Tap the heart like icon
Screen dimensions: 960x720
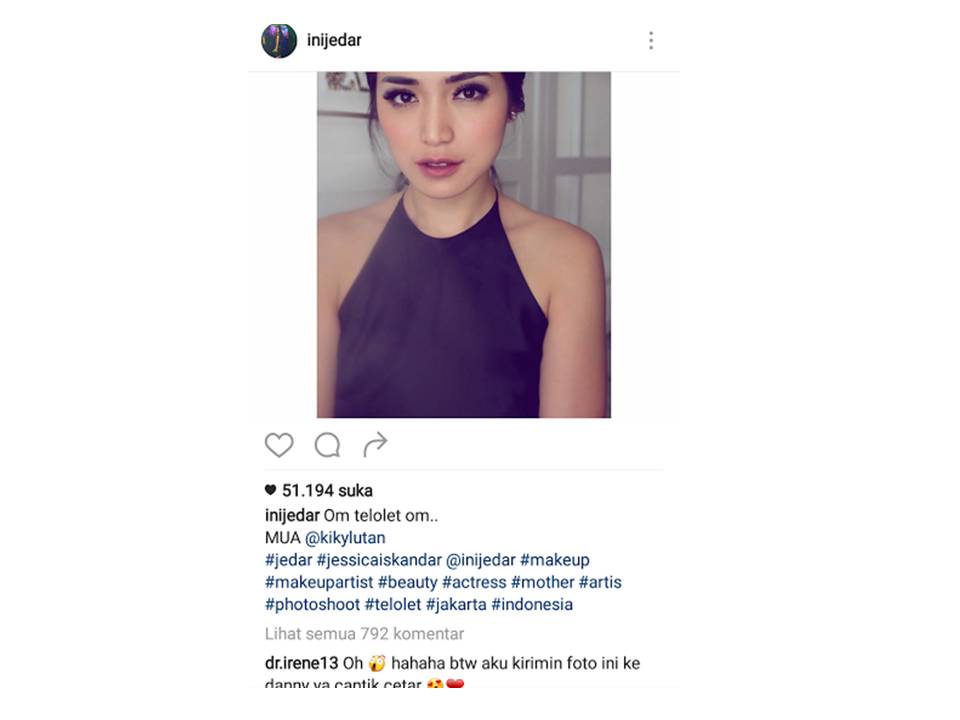[x=279, y=445]
